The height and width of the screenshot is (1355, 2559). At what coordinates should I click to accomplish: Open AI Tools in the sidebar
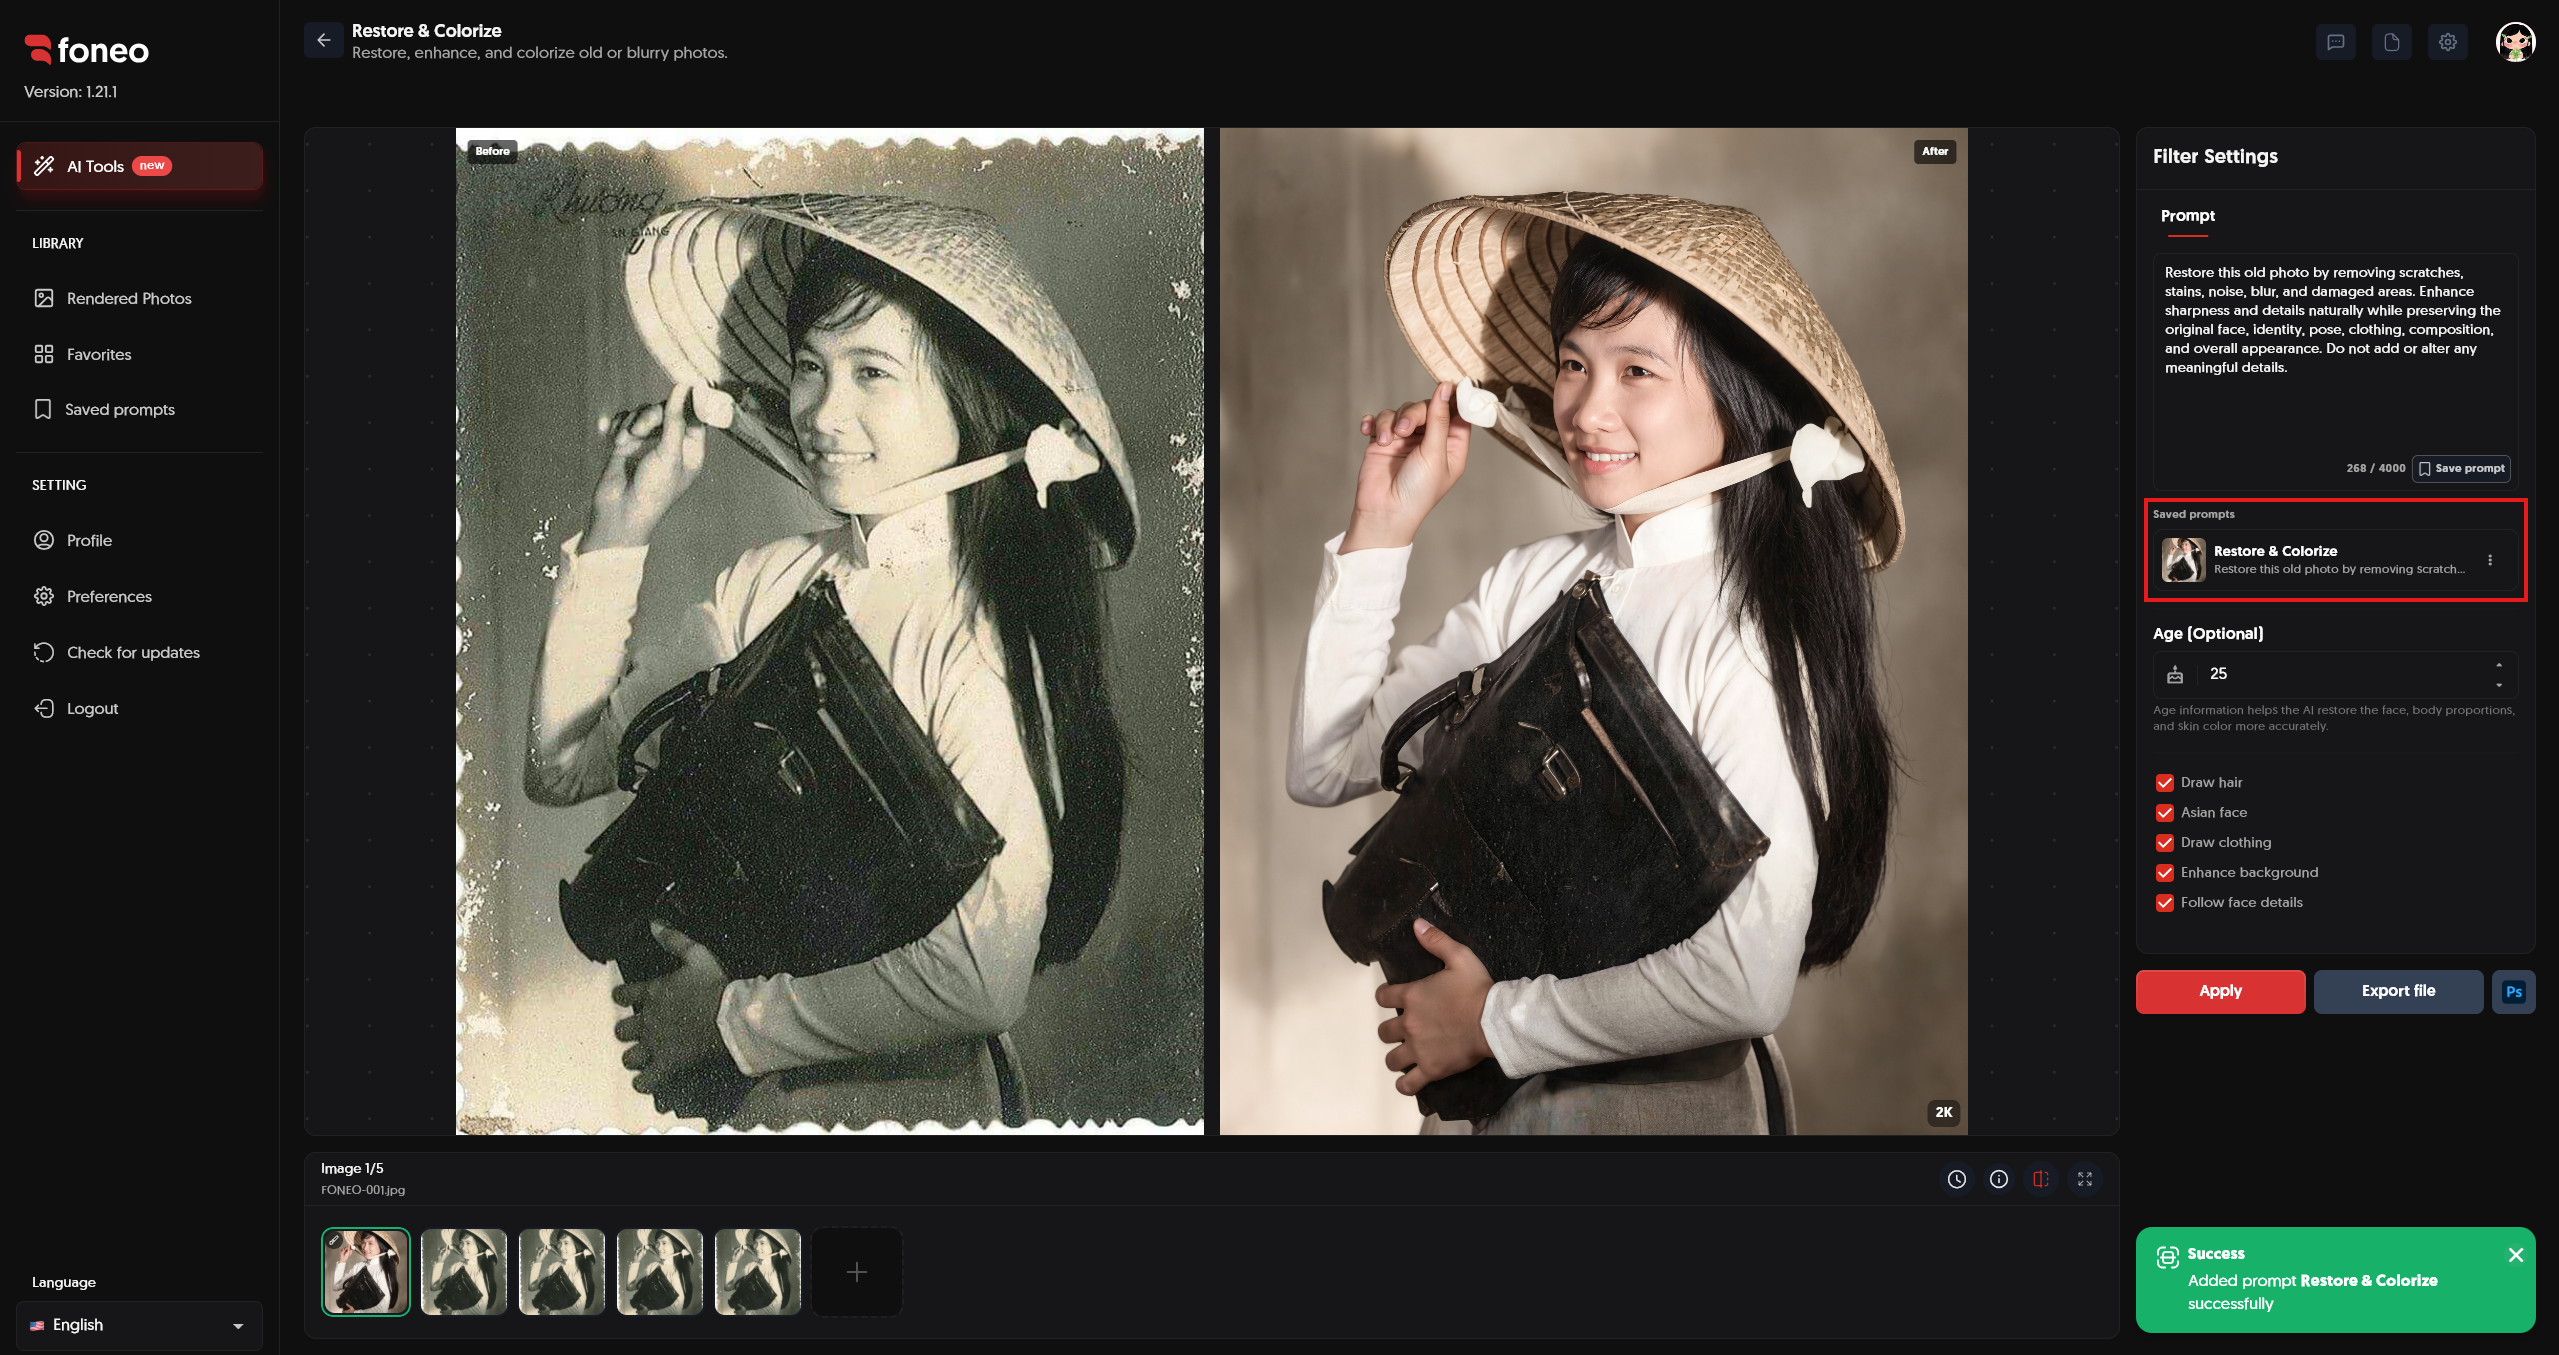[x=140, y=166]
